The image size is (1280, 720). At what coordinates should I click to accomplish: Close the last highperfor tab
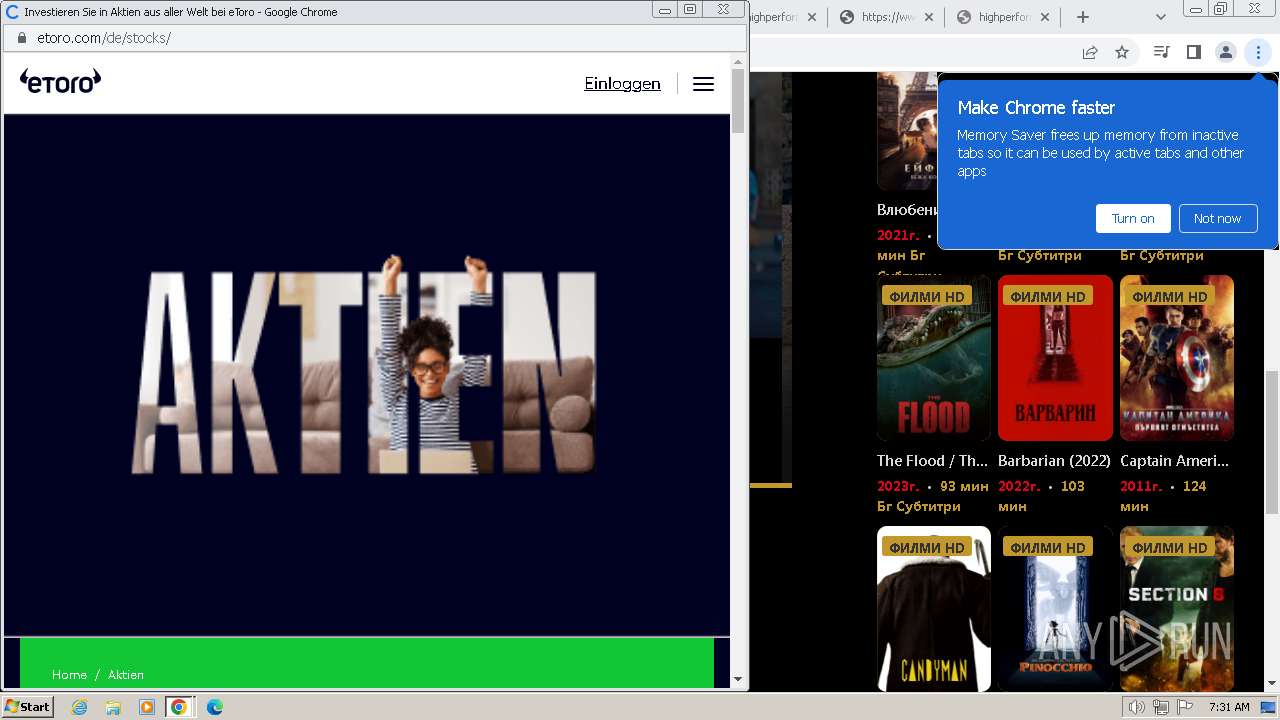pyautogui.click(x=1045, y=17)
